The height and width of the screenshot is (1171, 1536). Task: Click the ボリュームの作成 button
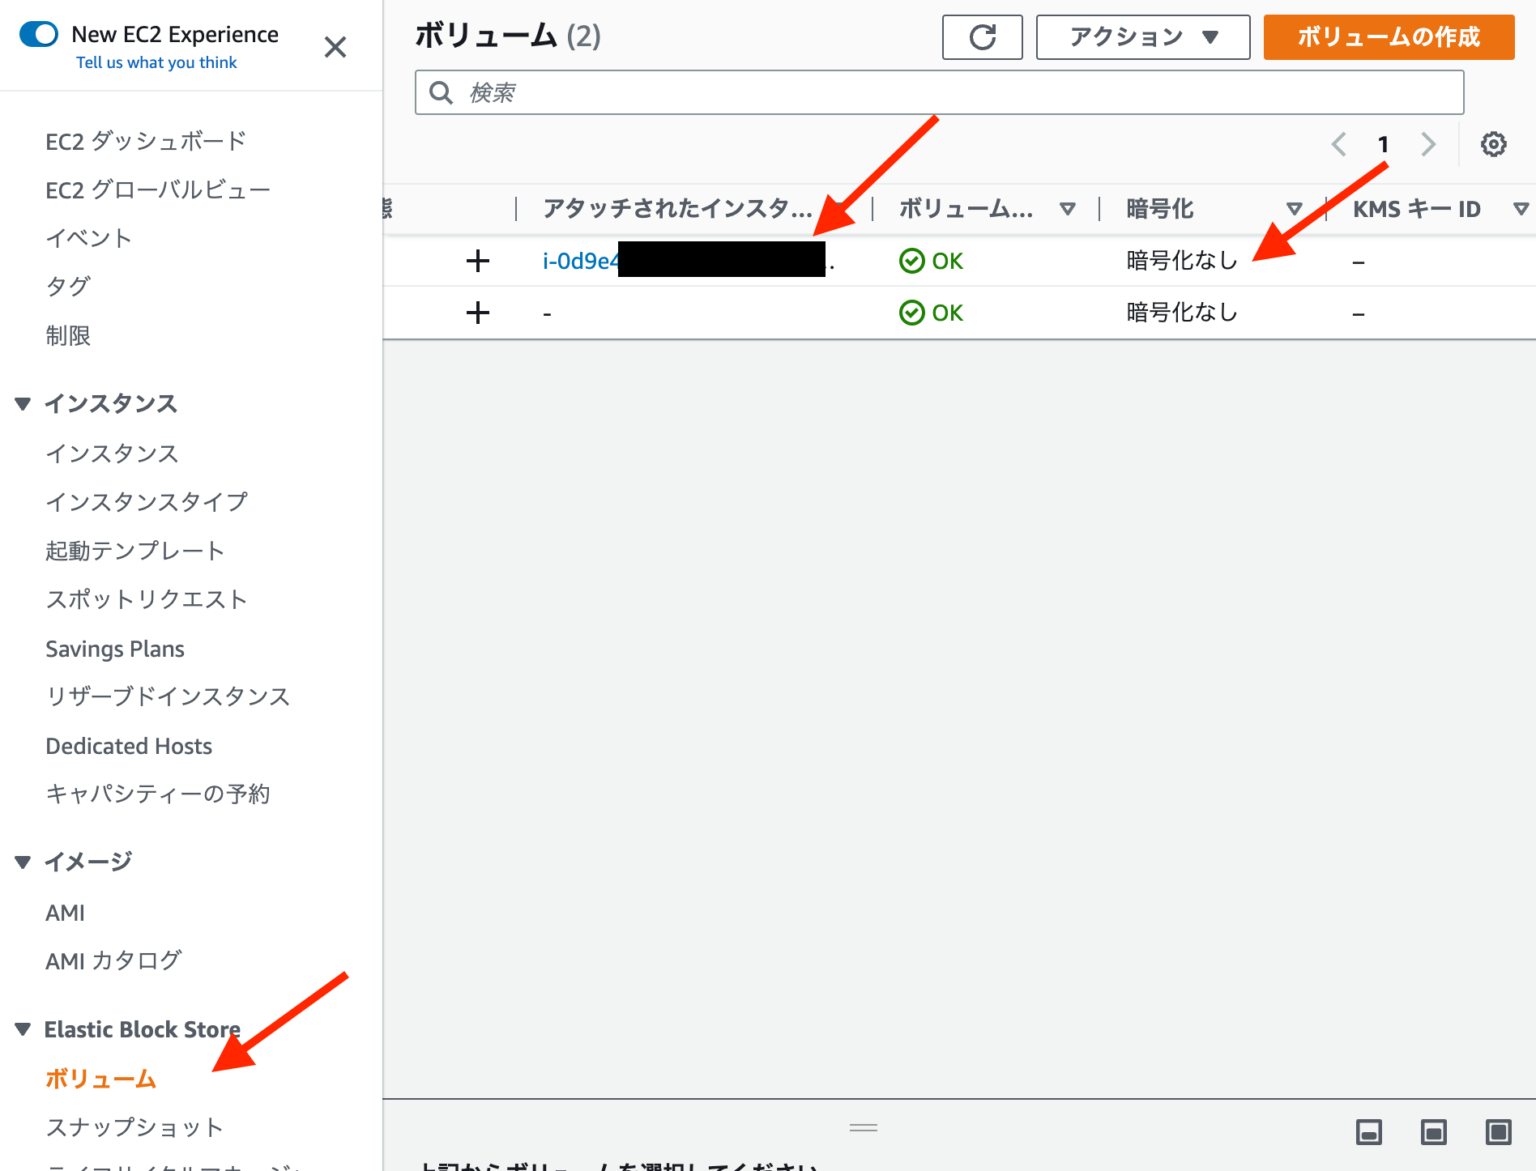pyautogui.click(x=1388, y=37)
